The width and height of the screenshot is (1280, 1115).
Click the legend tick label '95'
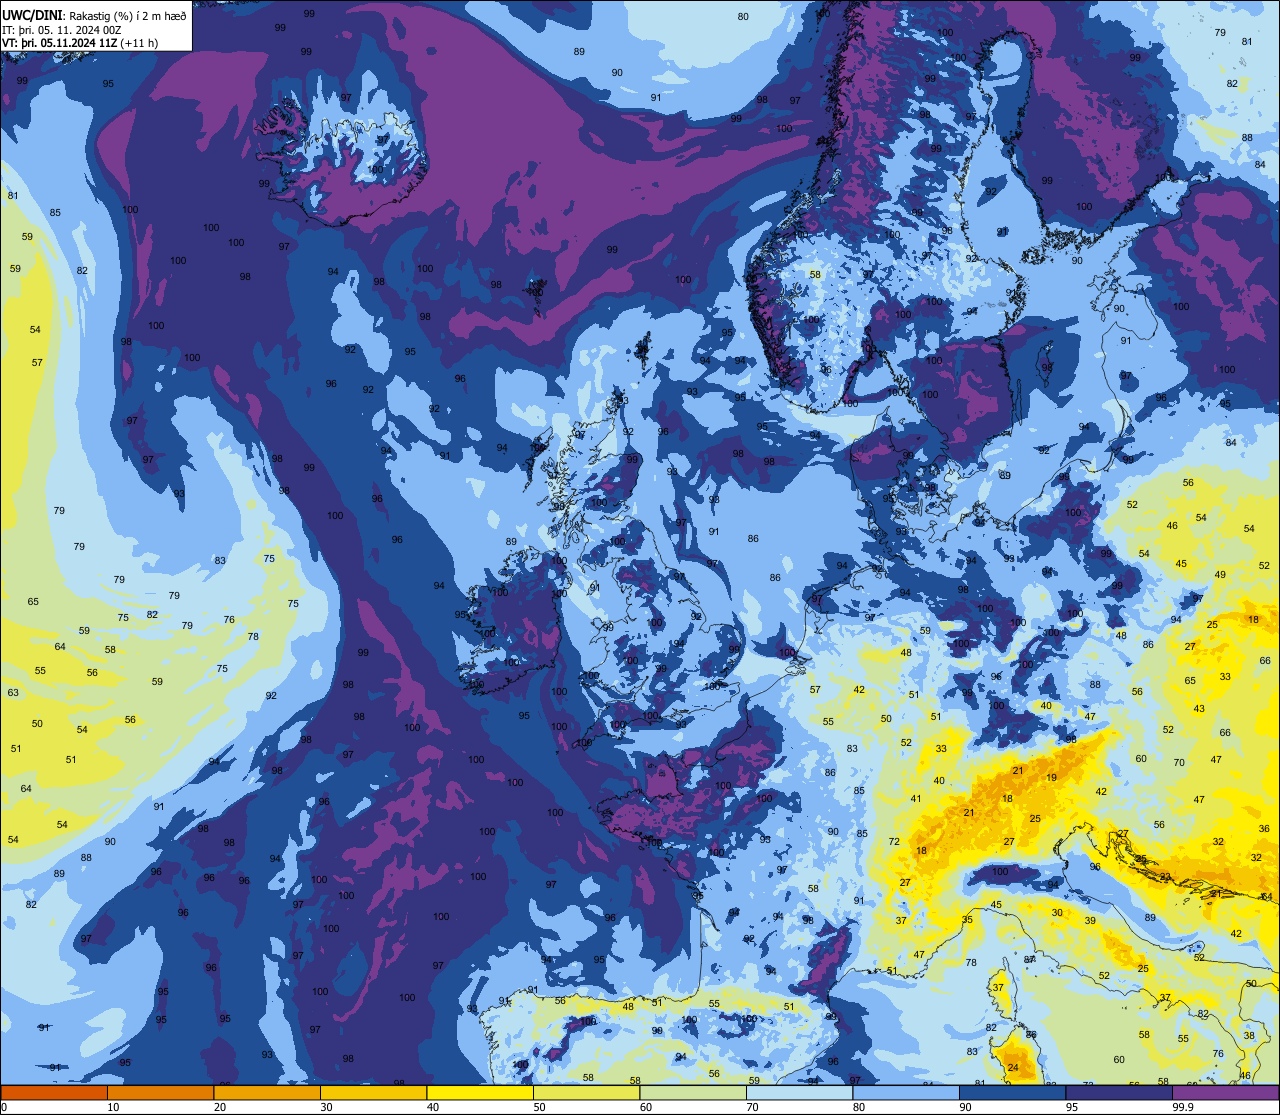tap(1072, 1107)
